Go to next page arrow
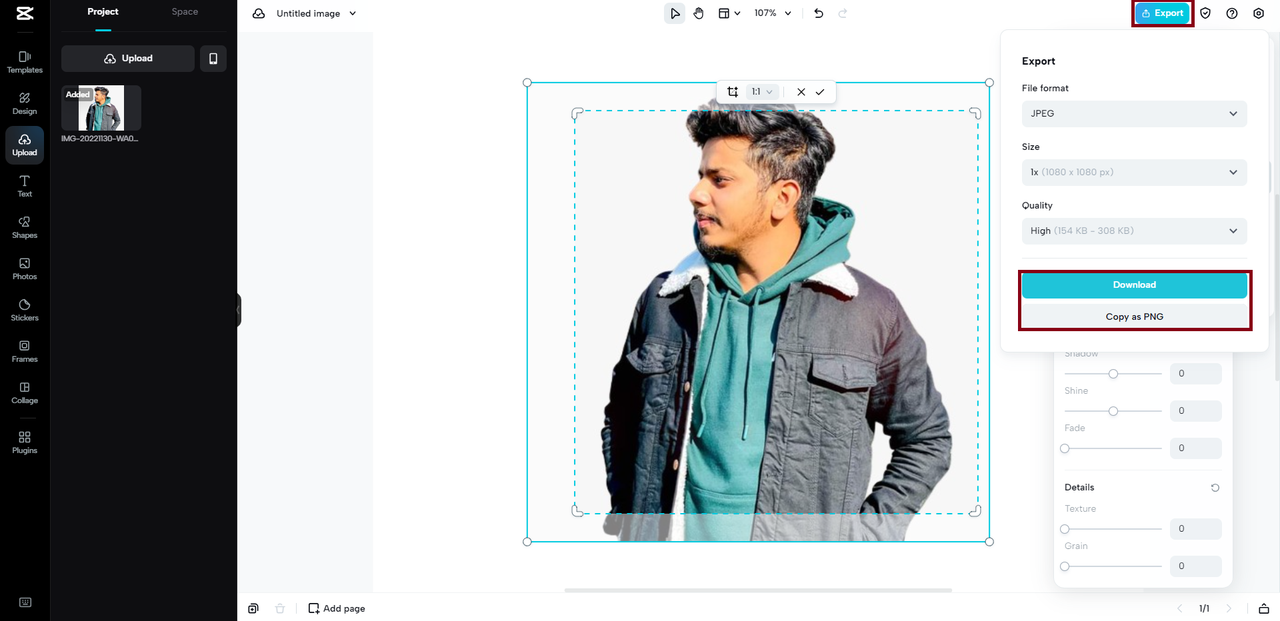1280x621 pixels. 1229,608
